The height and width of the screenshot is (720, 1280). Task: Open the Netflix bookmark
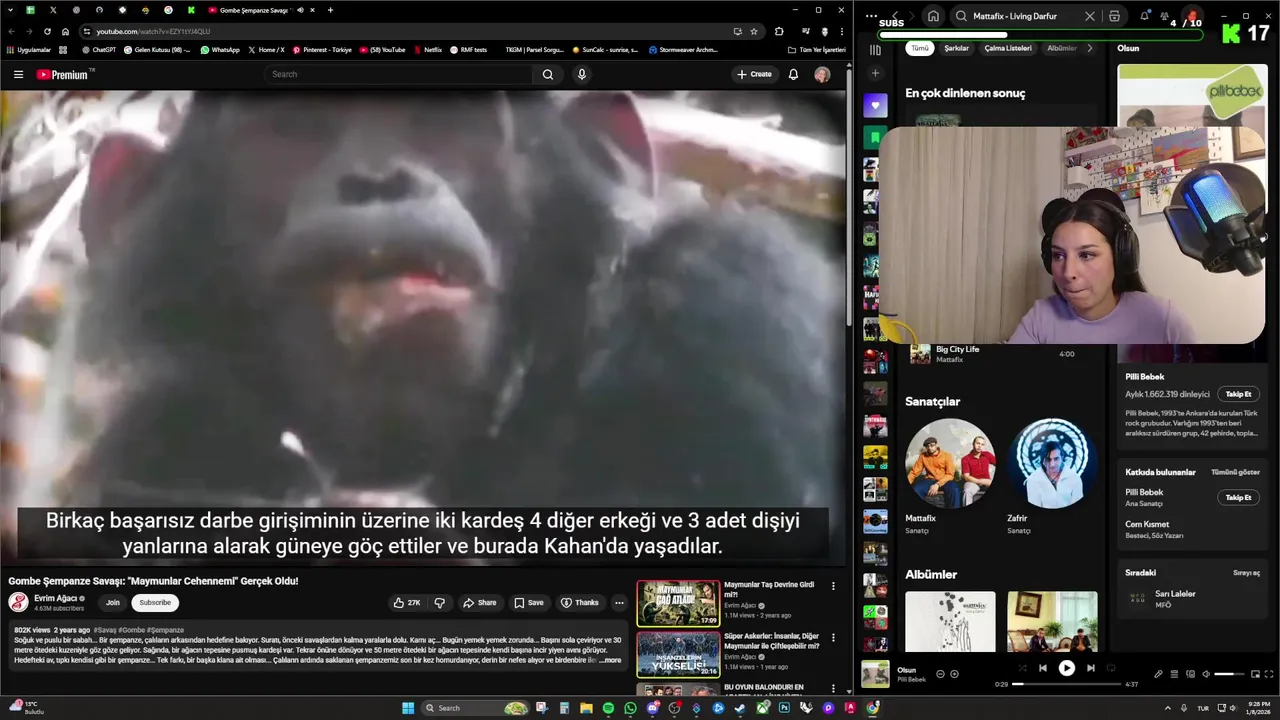(x=427, y=49)
